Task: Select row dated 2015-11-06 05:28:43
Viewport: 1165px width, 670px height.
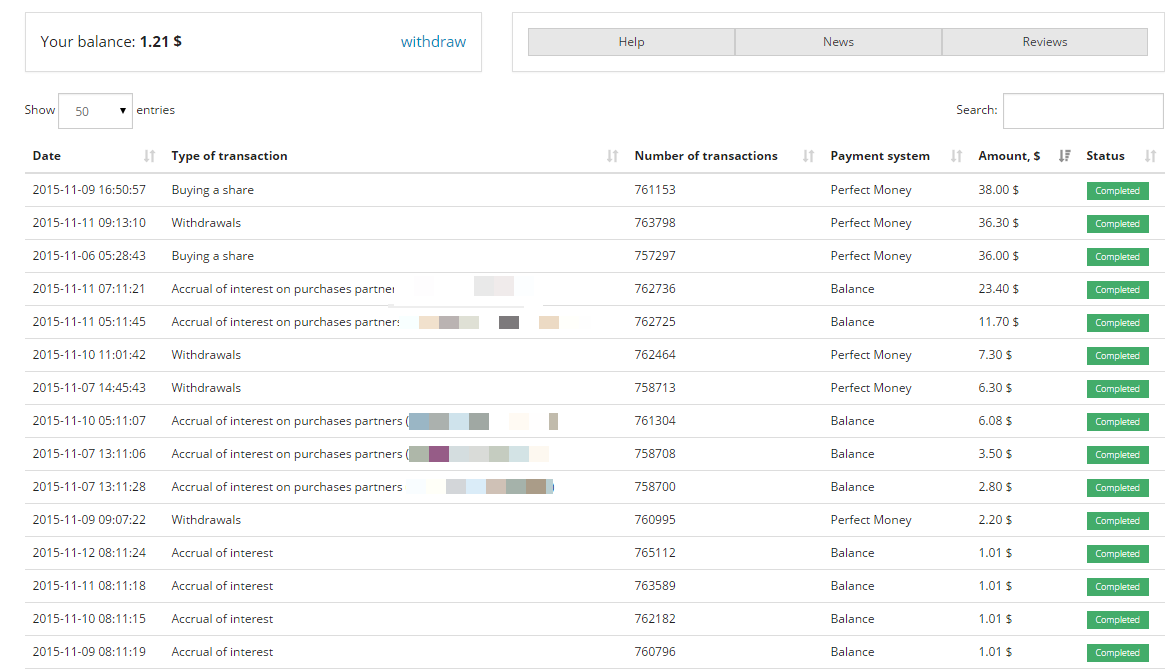Action: coord(89,256)
